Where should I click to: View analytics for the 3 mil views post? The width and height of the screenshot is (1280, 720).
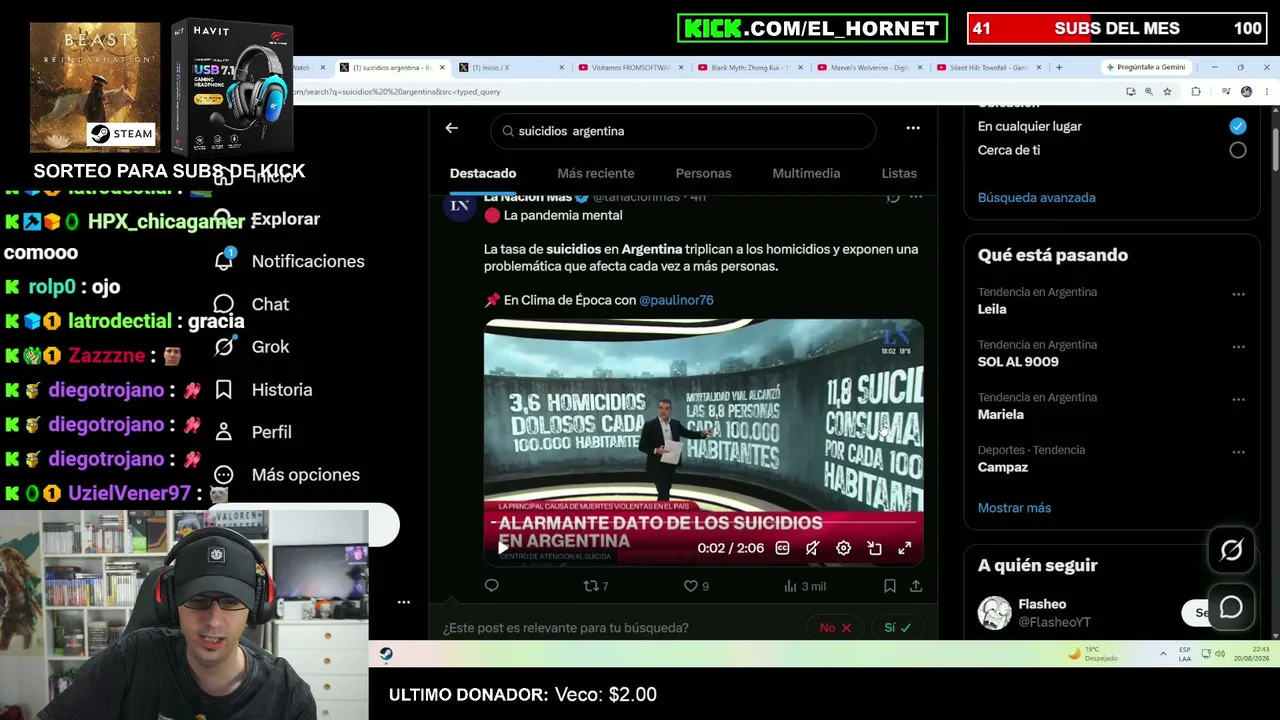[805, 586]
